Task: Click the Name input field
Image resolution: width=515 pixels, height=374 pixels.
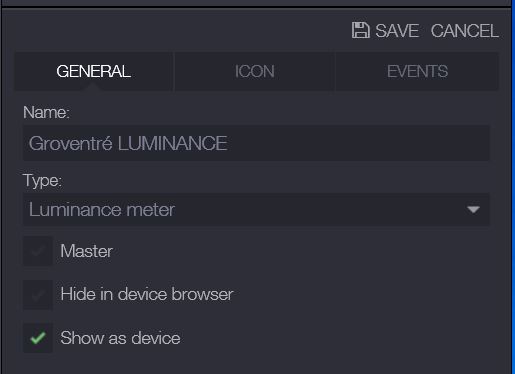Action: (x=256, y=143)
